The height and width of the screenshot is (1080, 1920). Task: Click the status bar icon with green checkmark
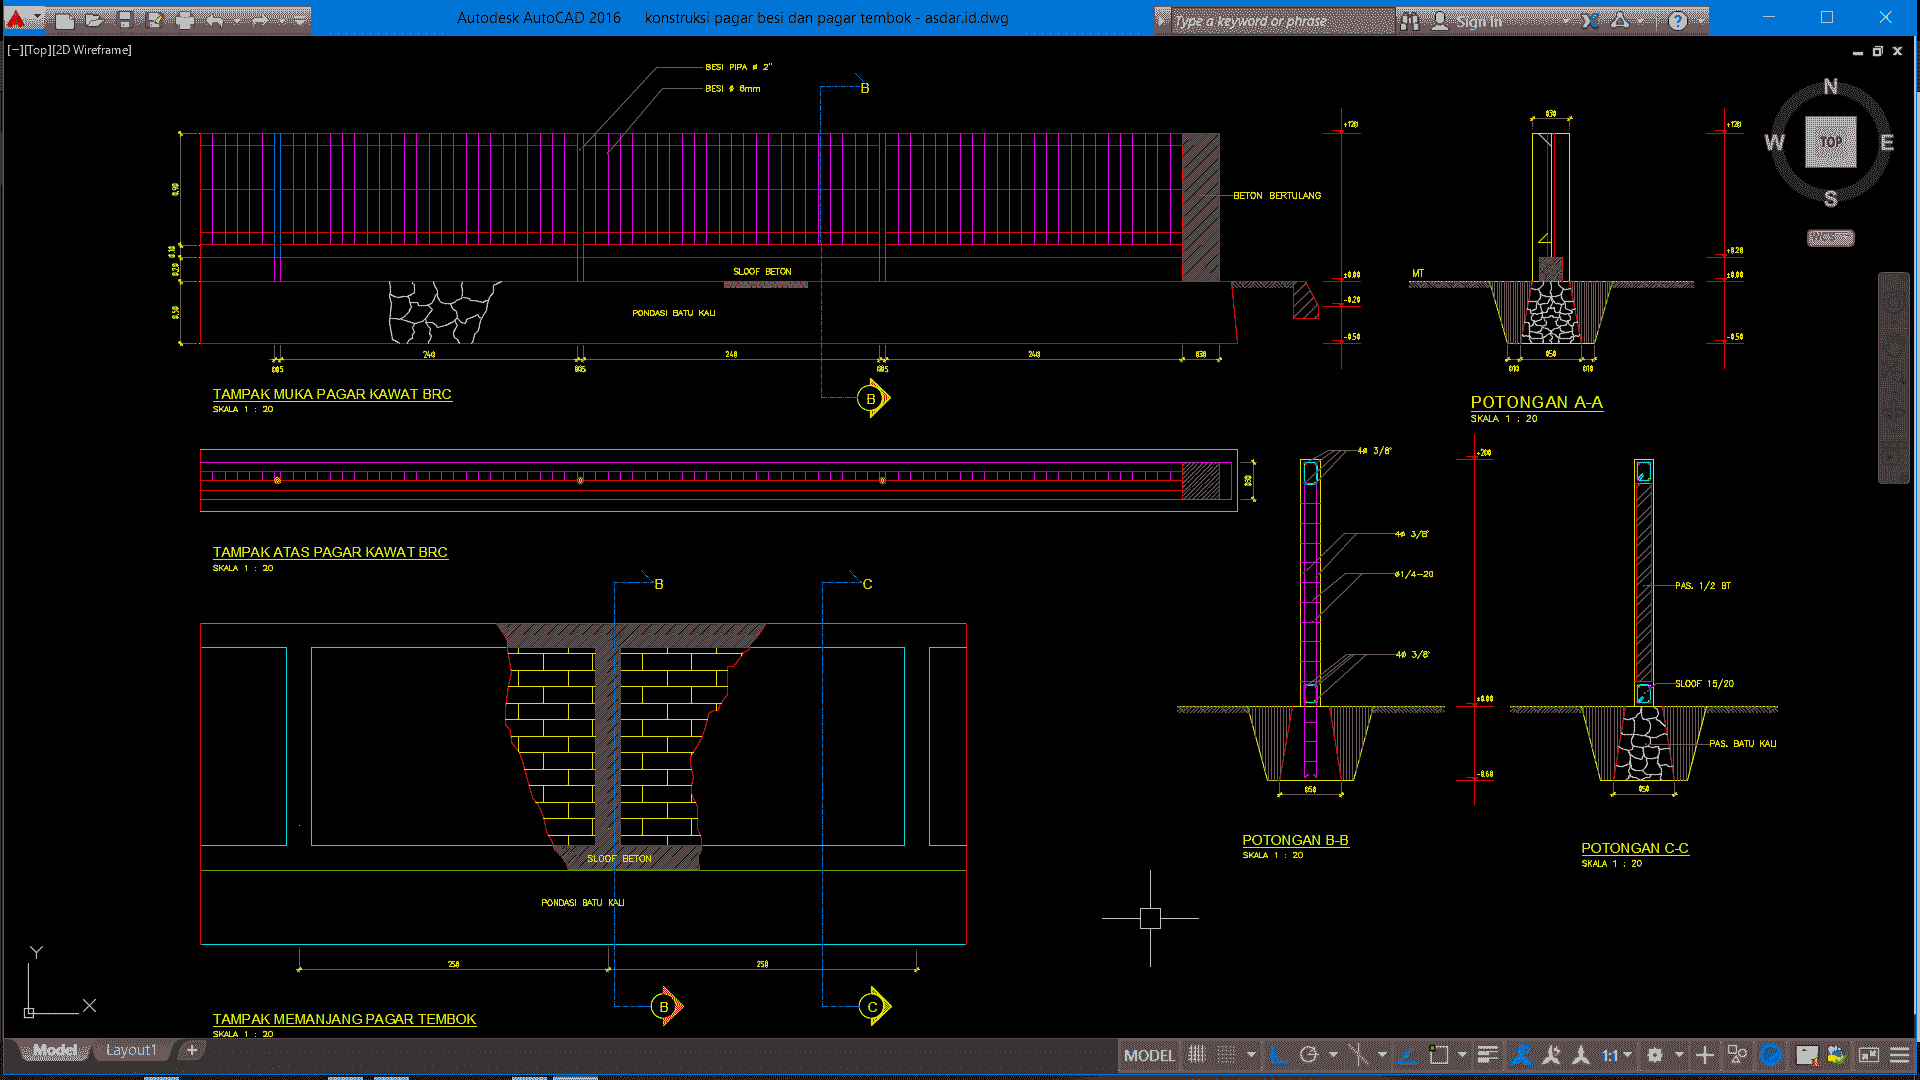click(1837, 1055)
